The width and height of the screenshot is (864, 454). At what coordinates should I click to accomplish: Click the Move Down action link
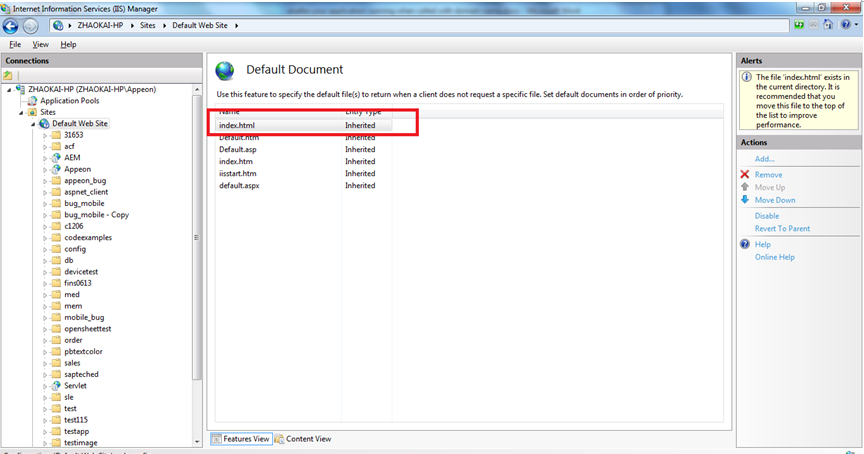click(x=775, y=200)
